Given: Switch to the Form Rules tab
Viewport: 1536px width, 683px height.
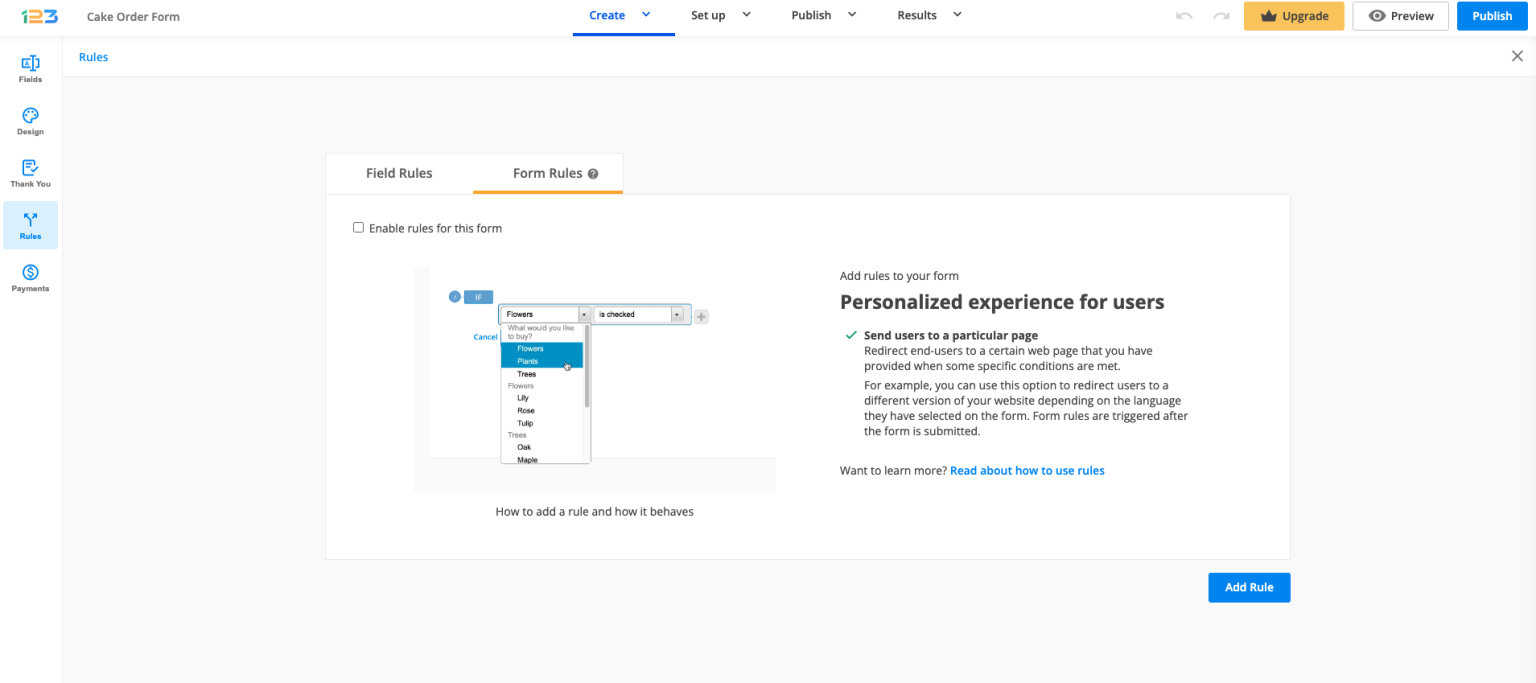Looking at the screenshot, I should [x=548, y=173].
